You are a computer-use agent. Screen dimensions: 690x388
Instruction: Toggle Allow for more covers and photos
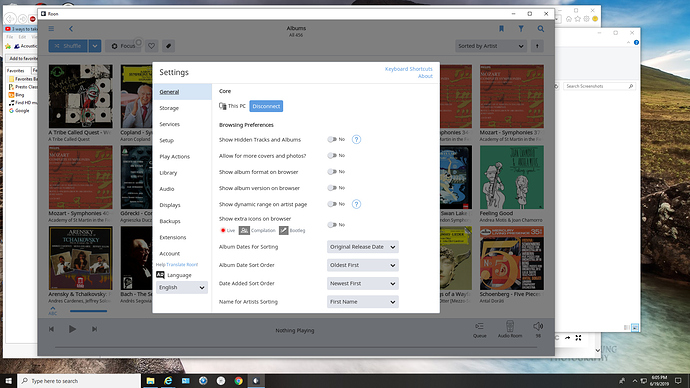pyautogui.click(x=332, y=156)
